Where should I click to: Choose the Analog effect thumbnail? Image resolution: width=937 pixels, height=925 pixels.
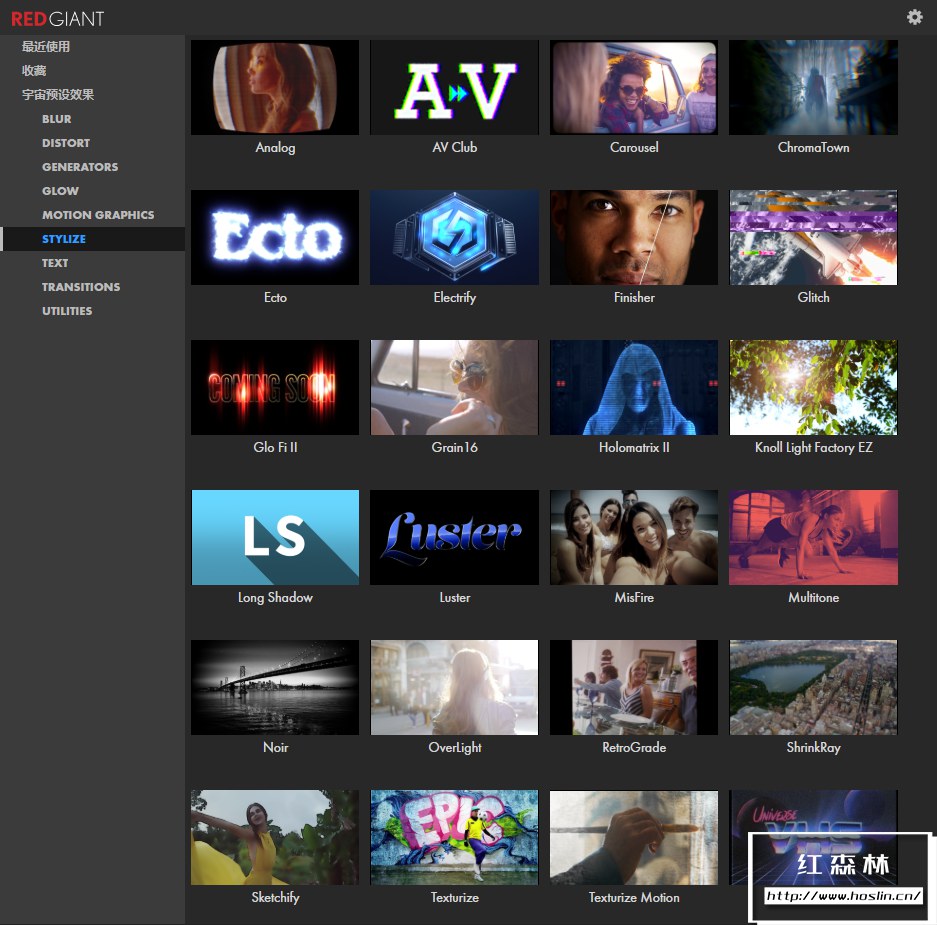coord(275,87)
